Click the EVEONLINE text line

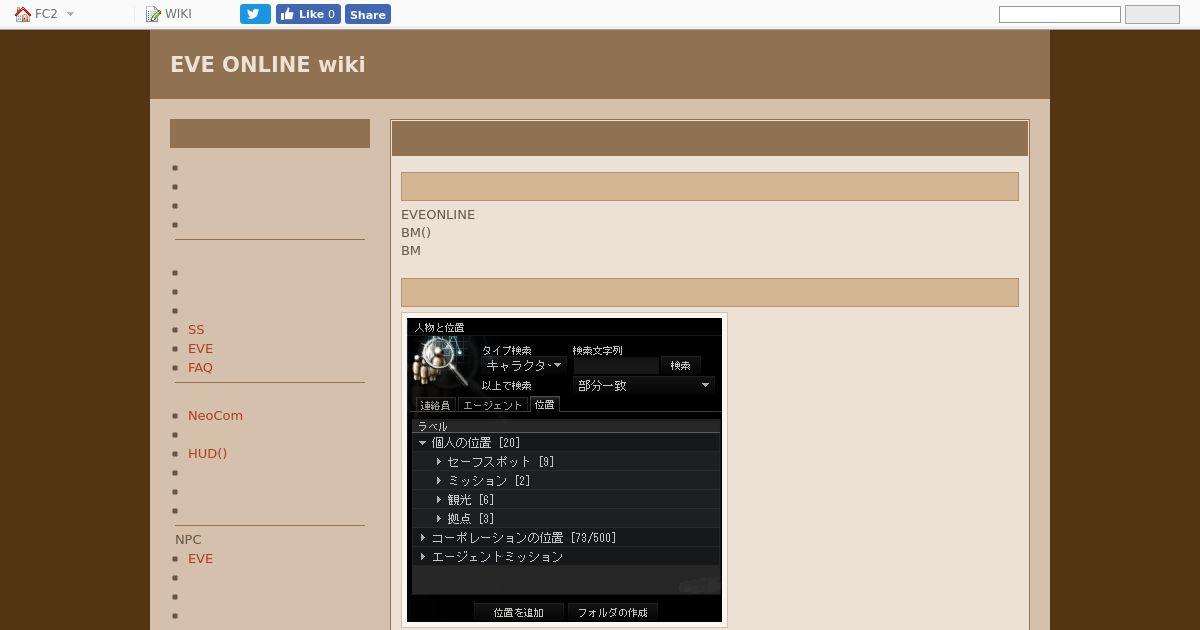[x=438, y=214]
